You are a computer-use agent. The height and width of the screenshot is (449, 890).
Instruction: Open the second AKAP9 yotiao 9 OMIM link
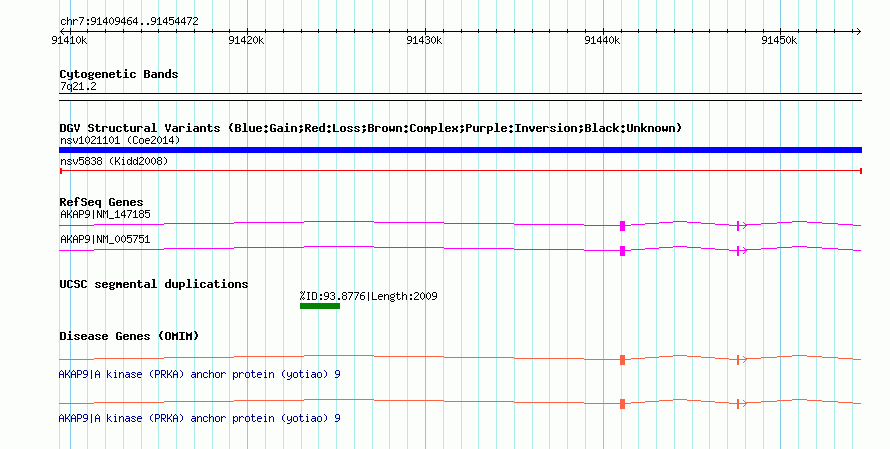coord(199,418)
